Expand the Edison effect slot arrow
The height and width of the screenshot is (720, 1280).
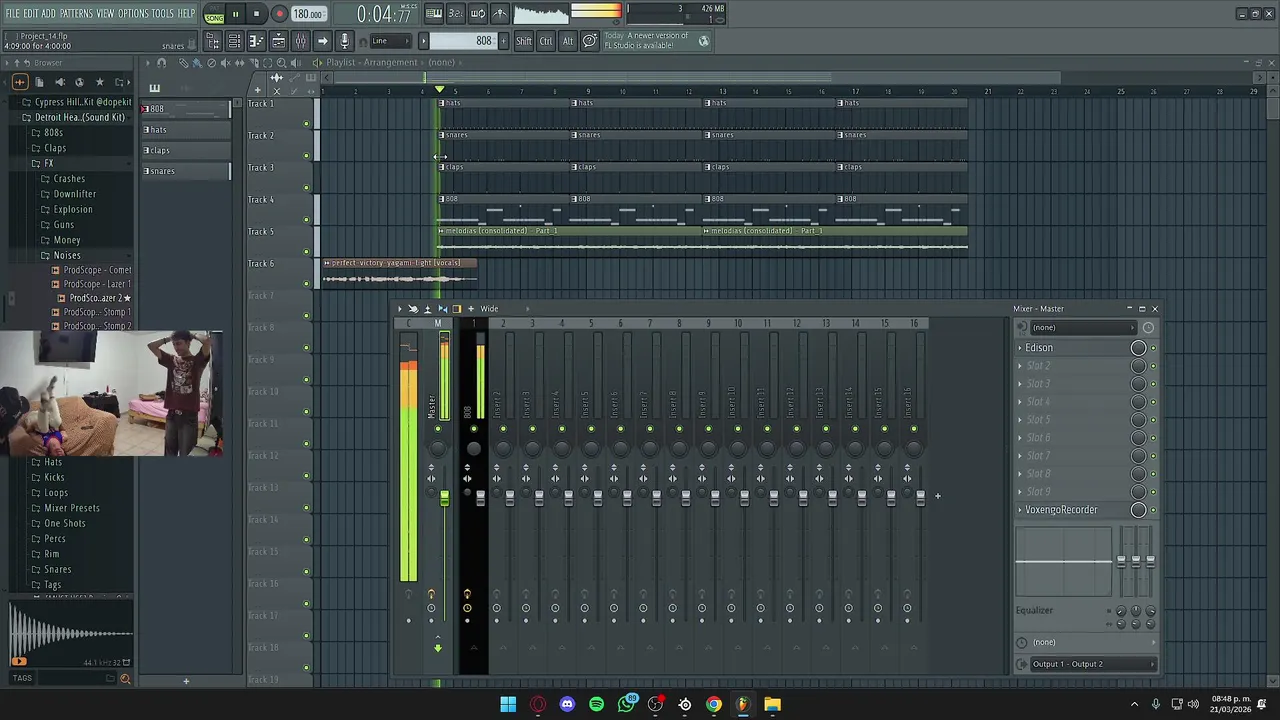click(x=1020, y=348)
